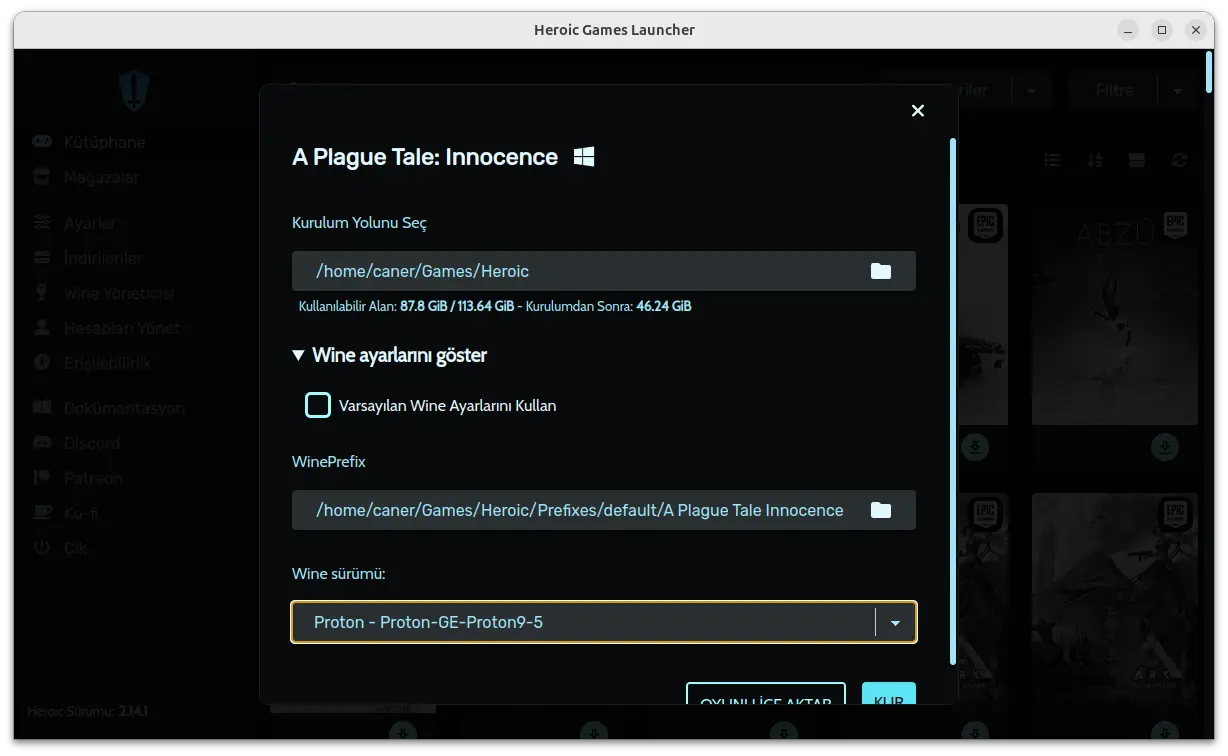Image resolution: width=1228 pixels, height=756 pixels.
Task: Expand the Filtre dropdown arrow
Action: [x=1177, y=90]
